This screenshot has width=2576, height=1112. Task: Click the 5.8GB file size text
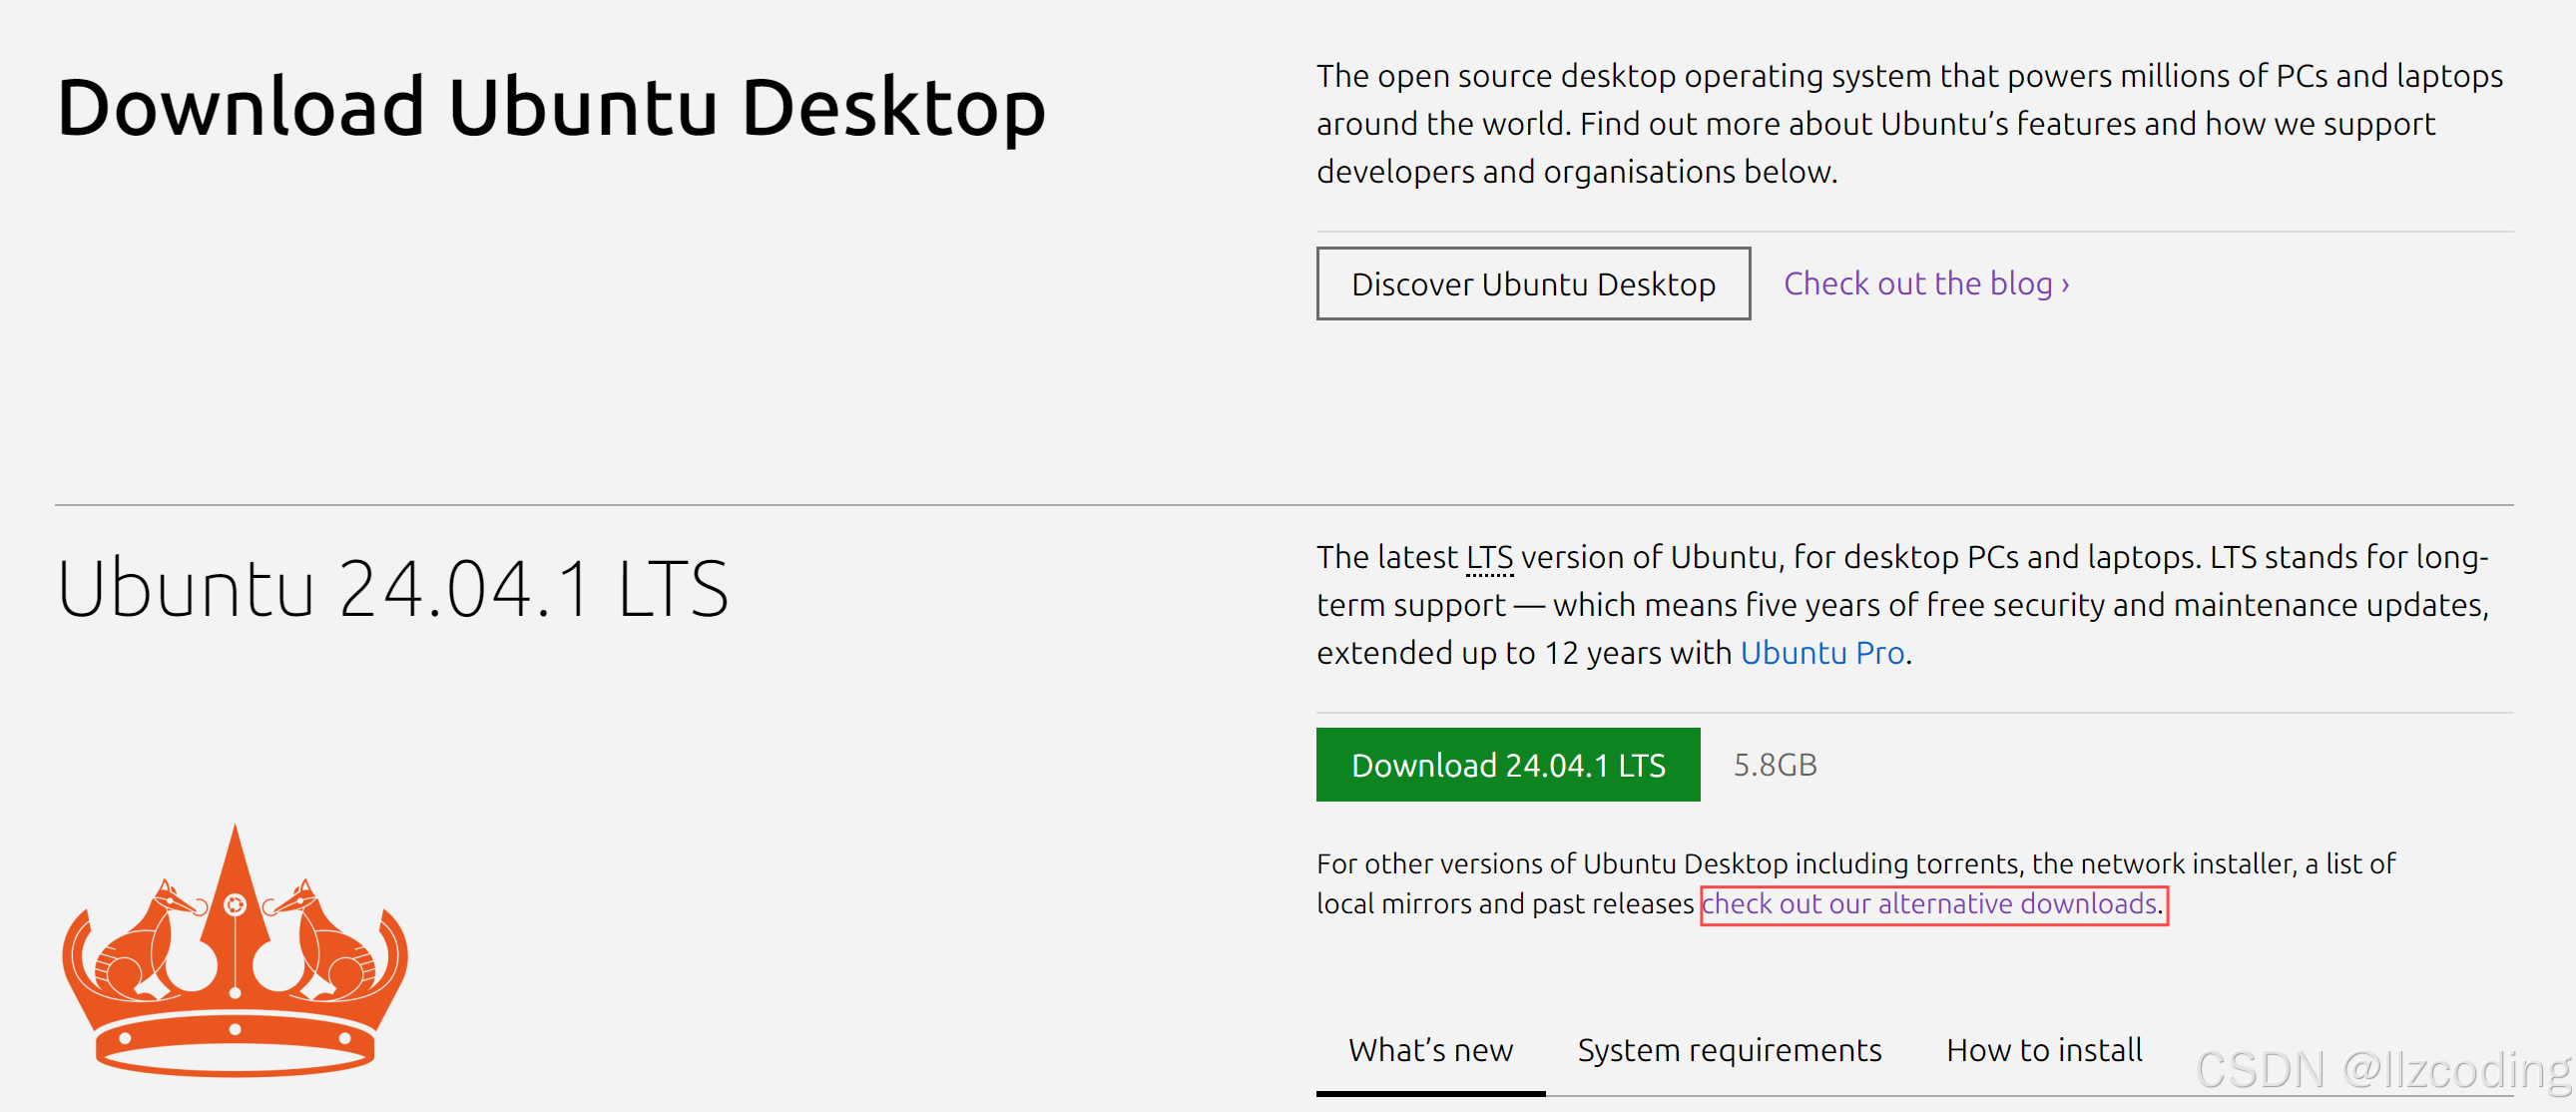(1775, 765)
